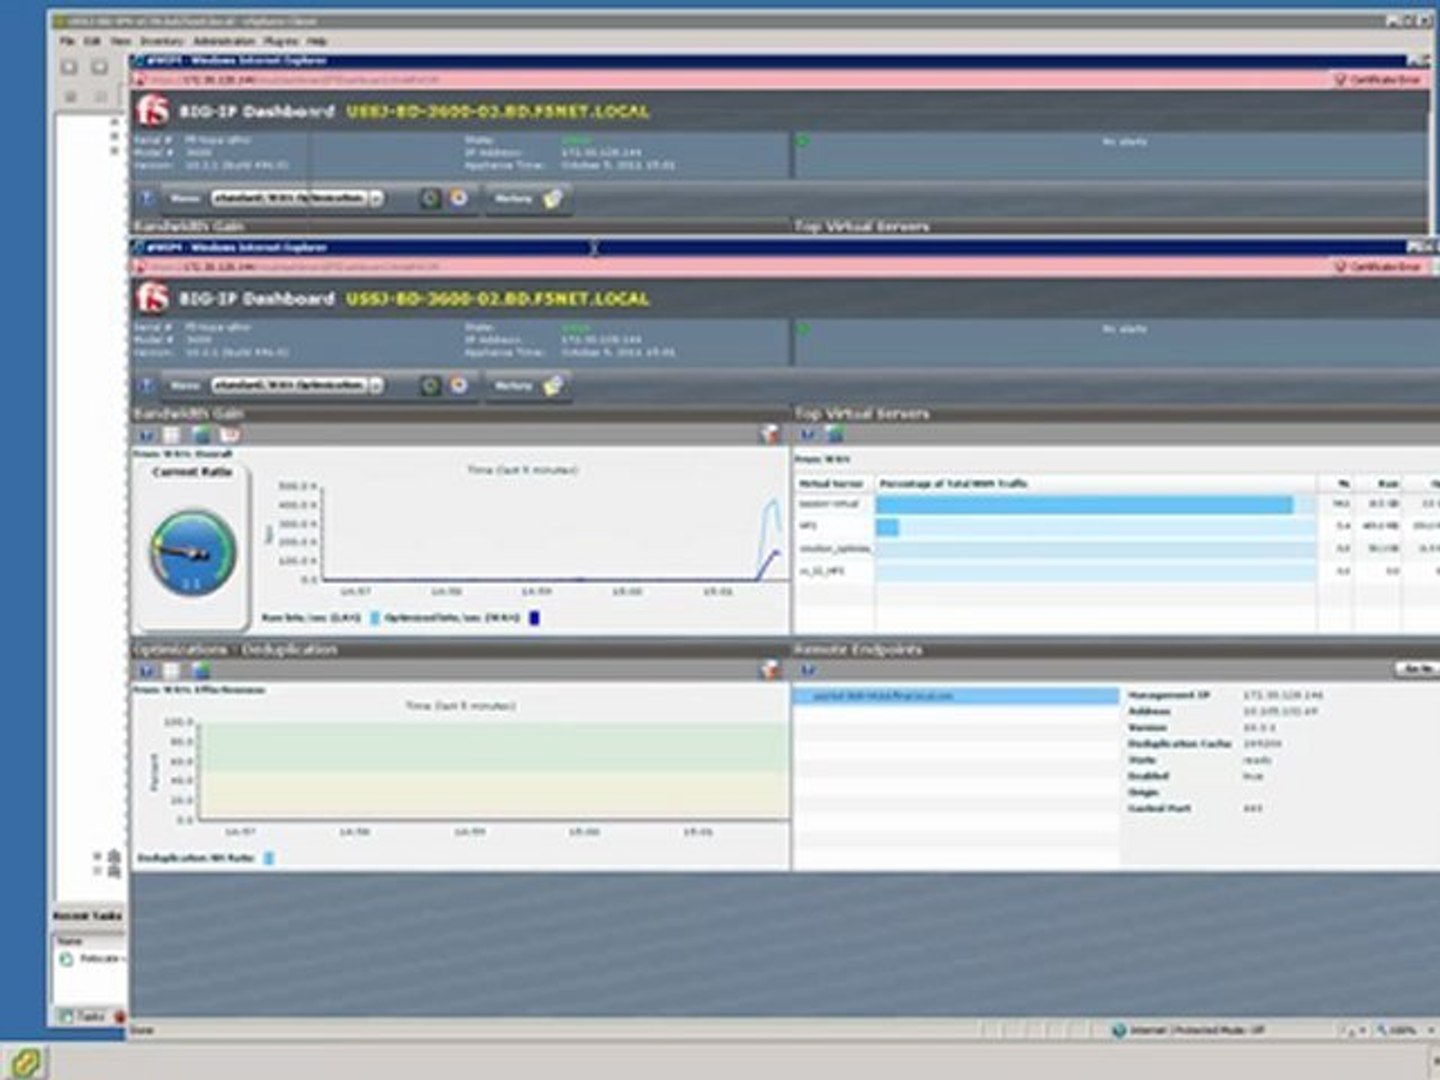The image size is (1440, 1080).
Task: Click the orange circular icon in front dashboard toolbar
Action: [x=459, y=385]
